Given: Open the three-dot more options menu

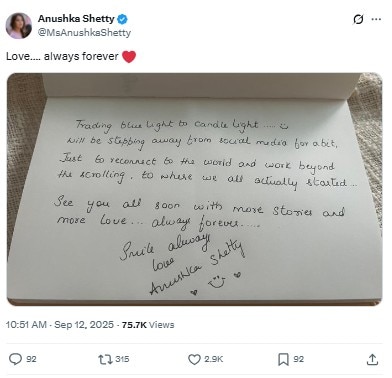Looking at the screenshot, I should [x=376, y=19].
